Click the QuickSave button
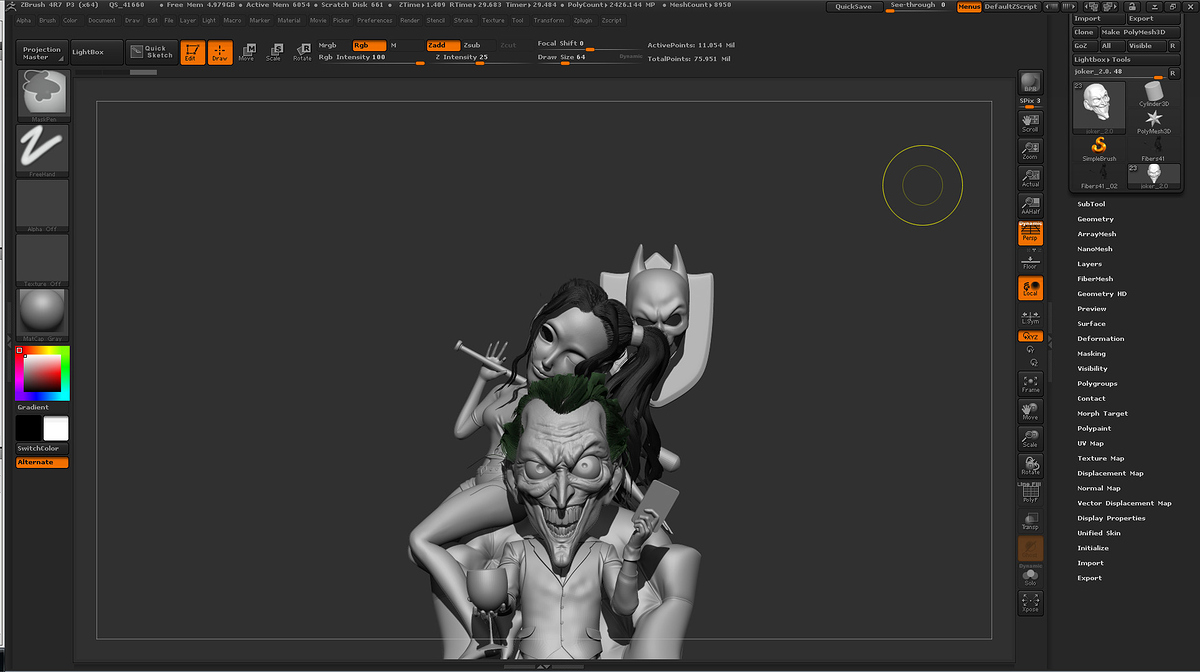This screenshot has height=672, width=1200. click(x=854, y=6)
